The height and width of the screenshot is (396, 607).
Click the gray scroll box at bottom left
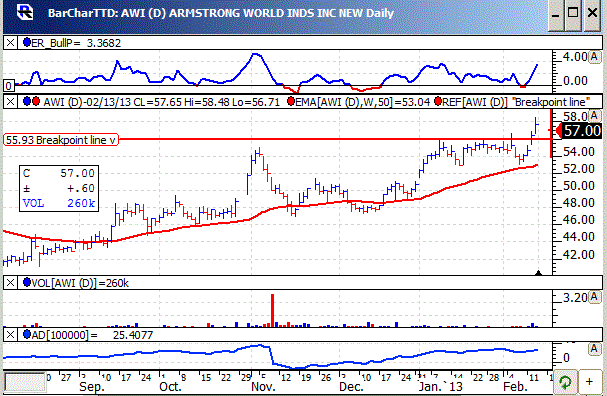pos(25,382)
